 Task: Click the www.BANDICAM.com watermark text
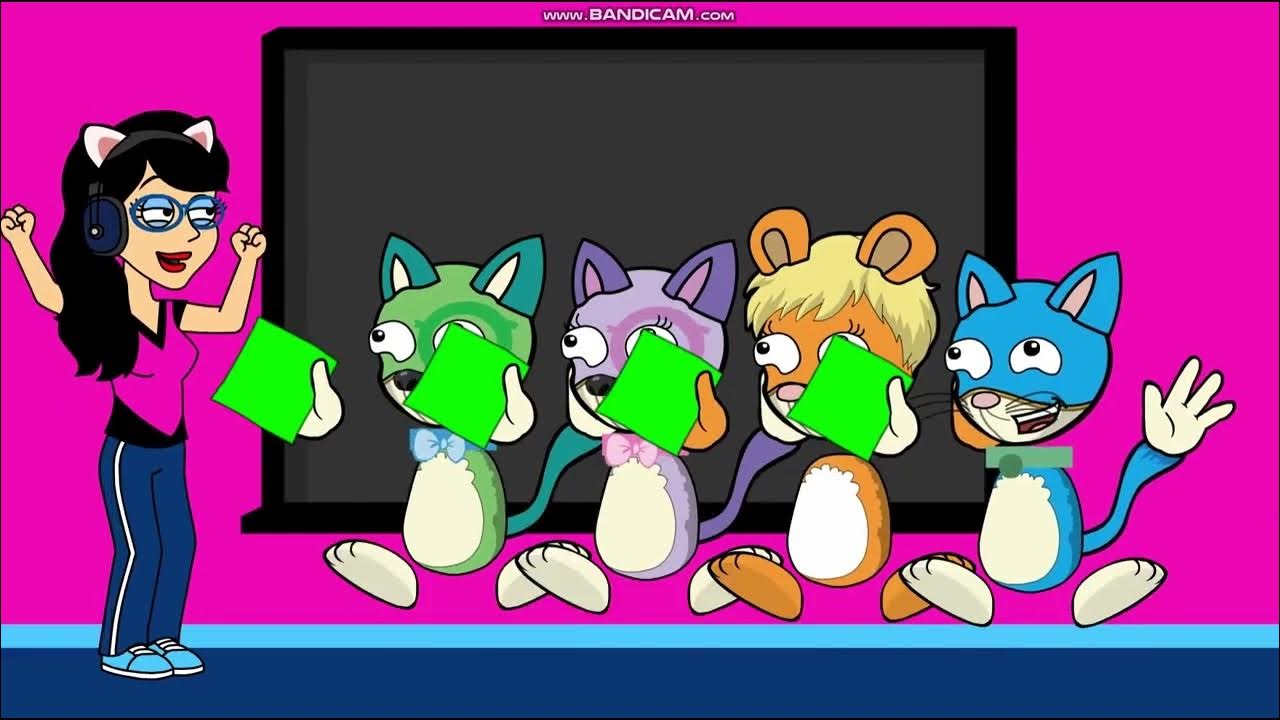(638, 15)
